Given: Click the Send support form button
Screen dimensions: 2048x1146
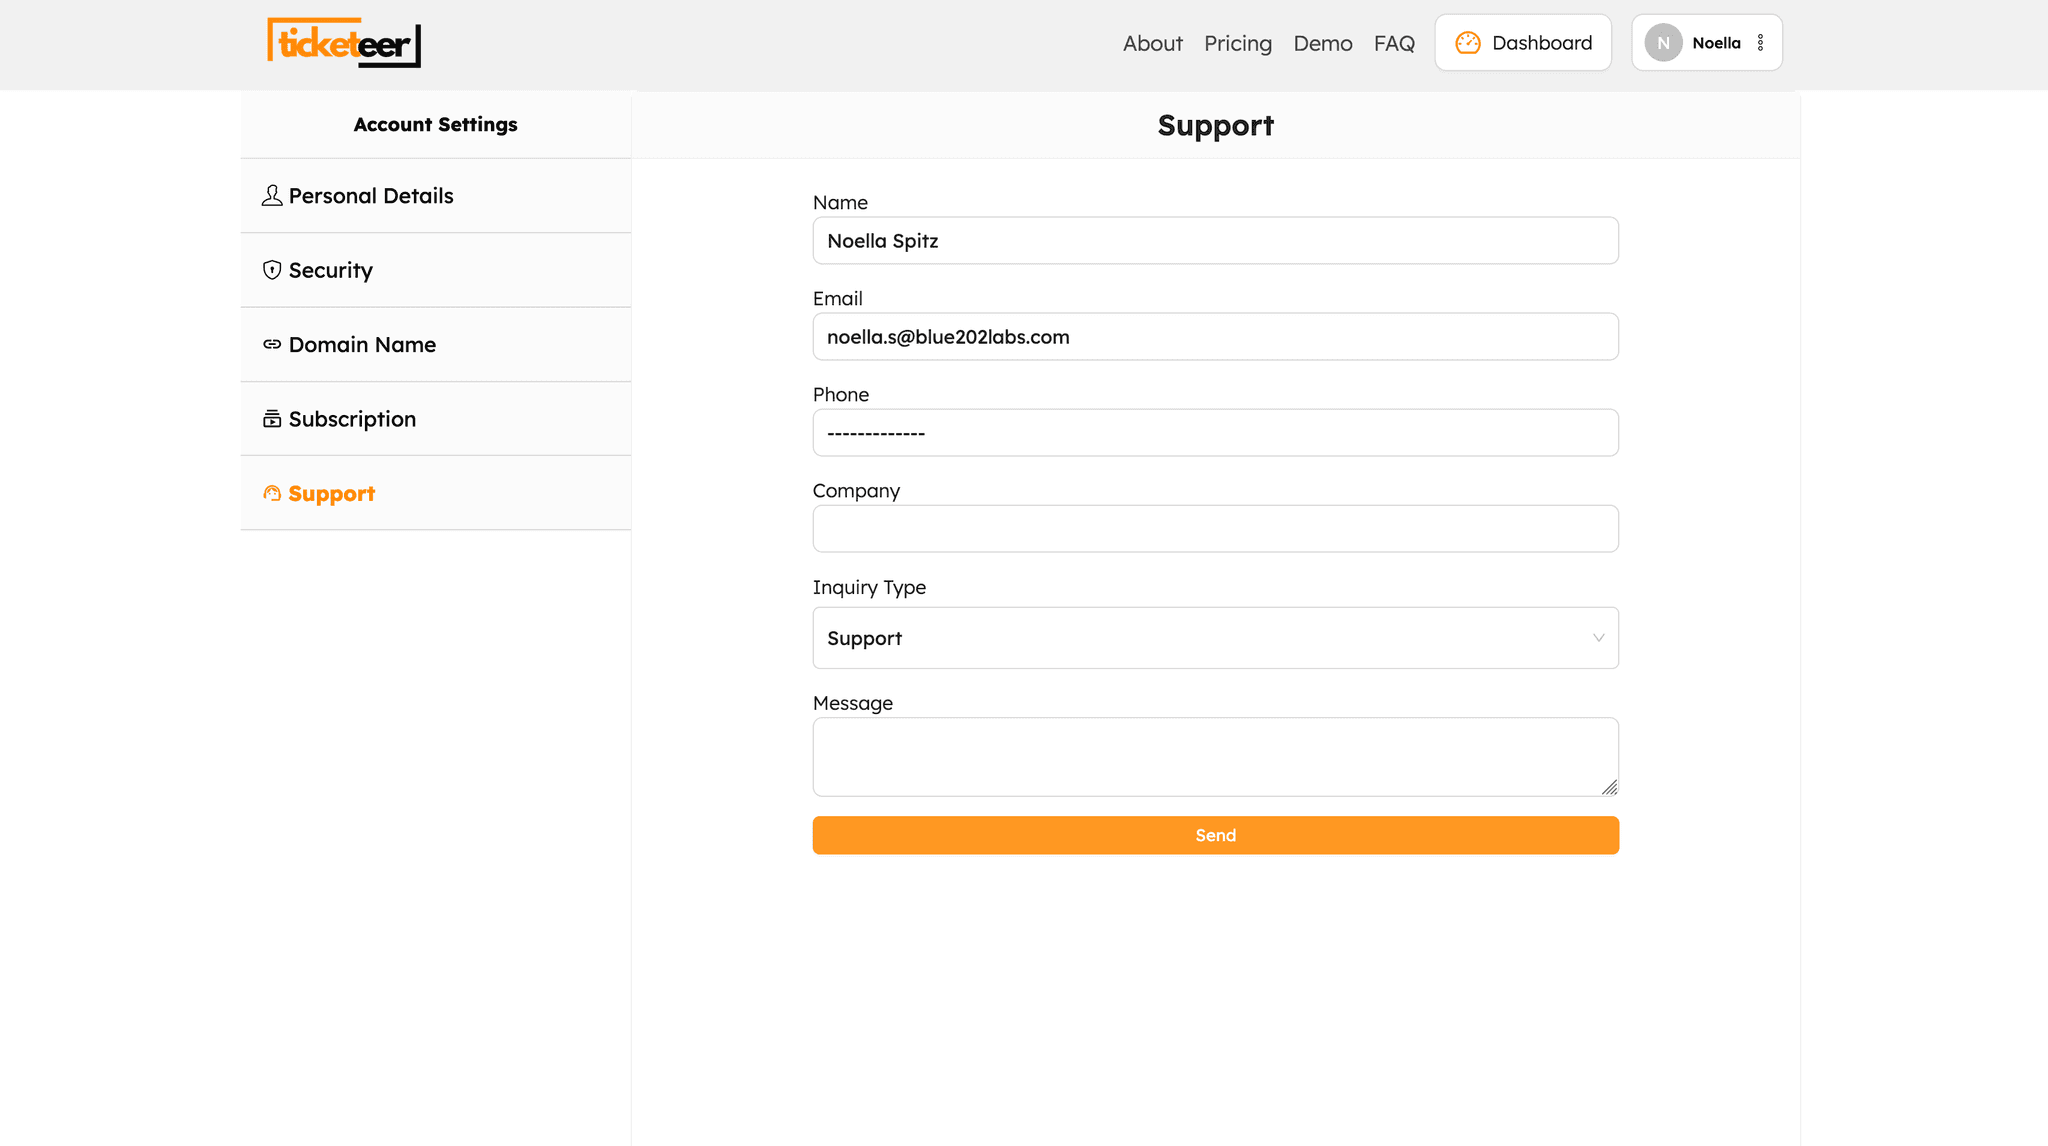Looking at the screenshot, I should pyautogui.click(x=1215, y=835).
